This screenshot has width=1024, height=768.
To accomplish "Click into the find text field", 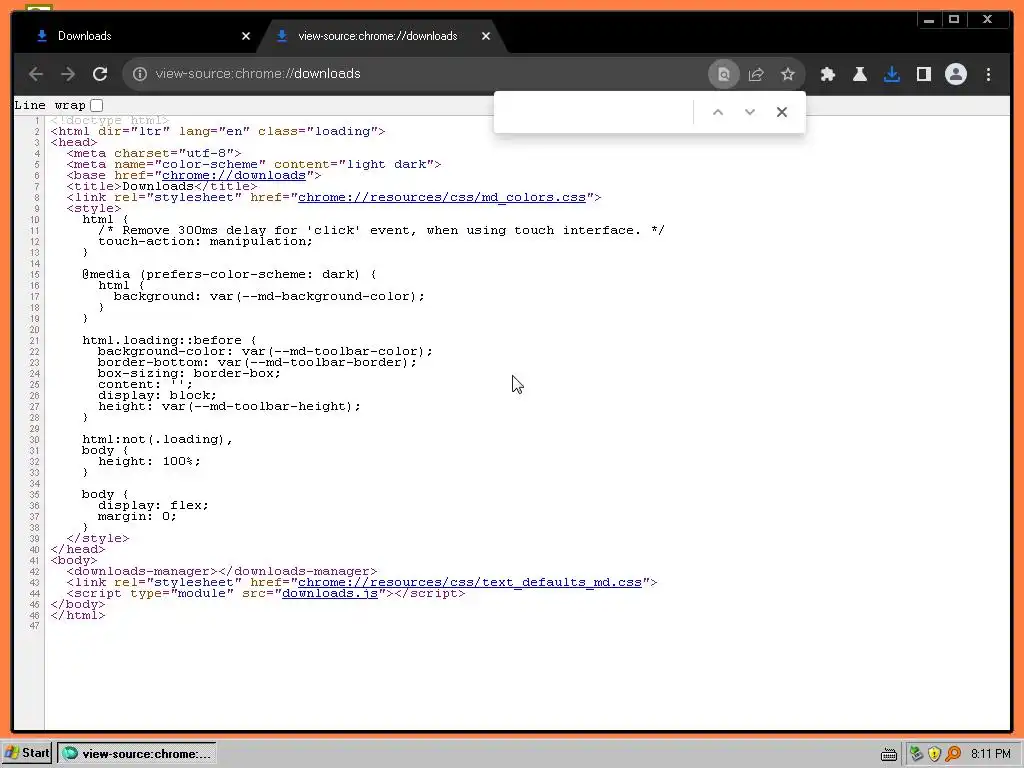I will coord(596,112).
